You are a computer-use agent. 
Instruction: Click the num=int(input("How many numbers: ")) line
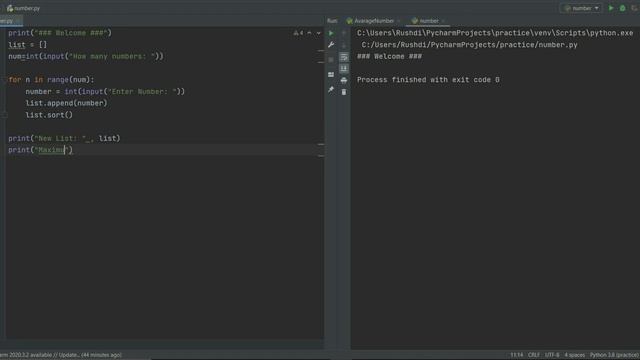tap(86, 56)
